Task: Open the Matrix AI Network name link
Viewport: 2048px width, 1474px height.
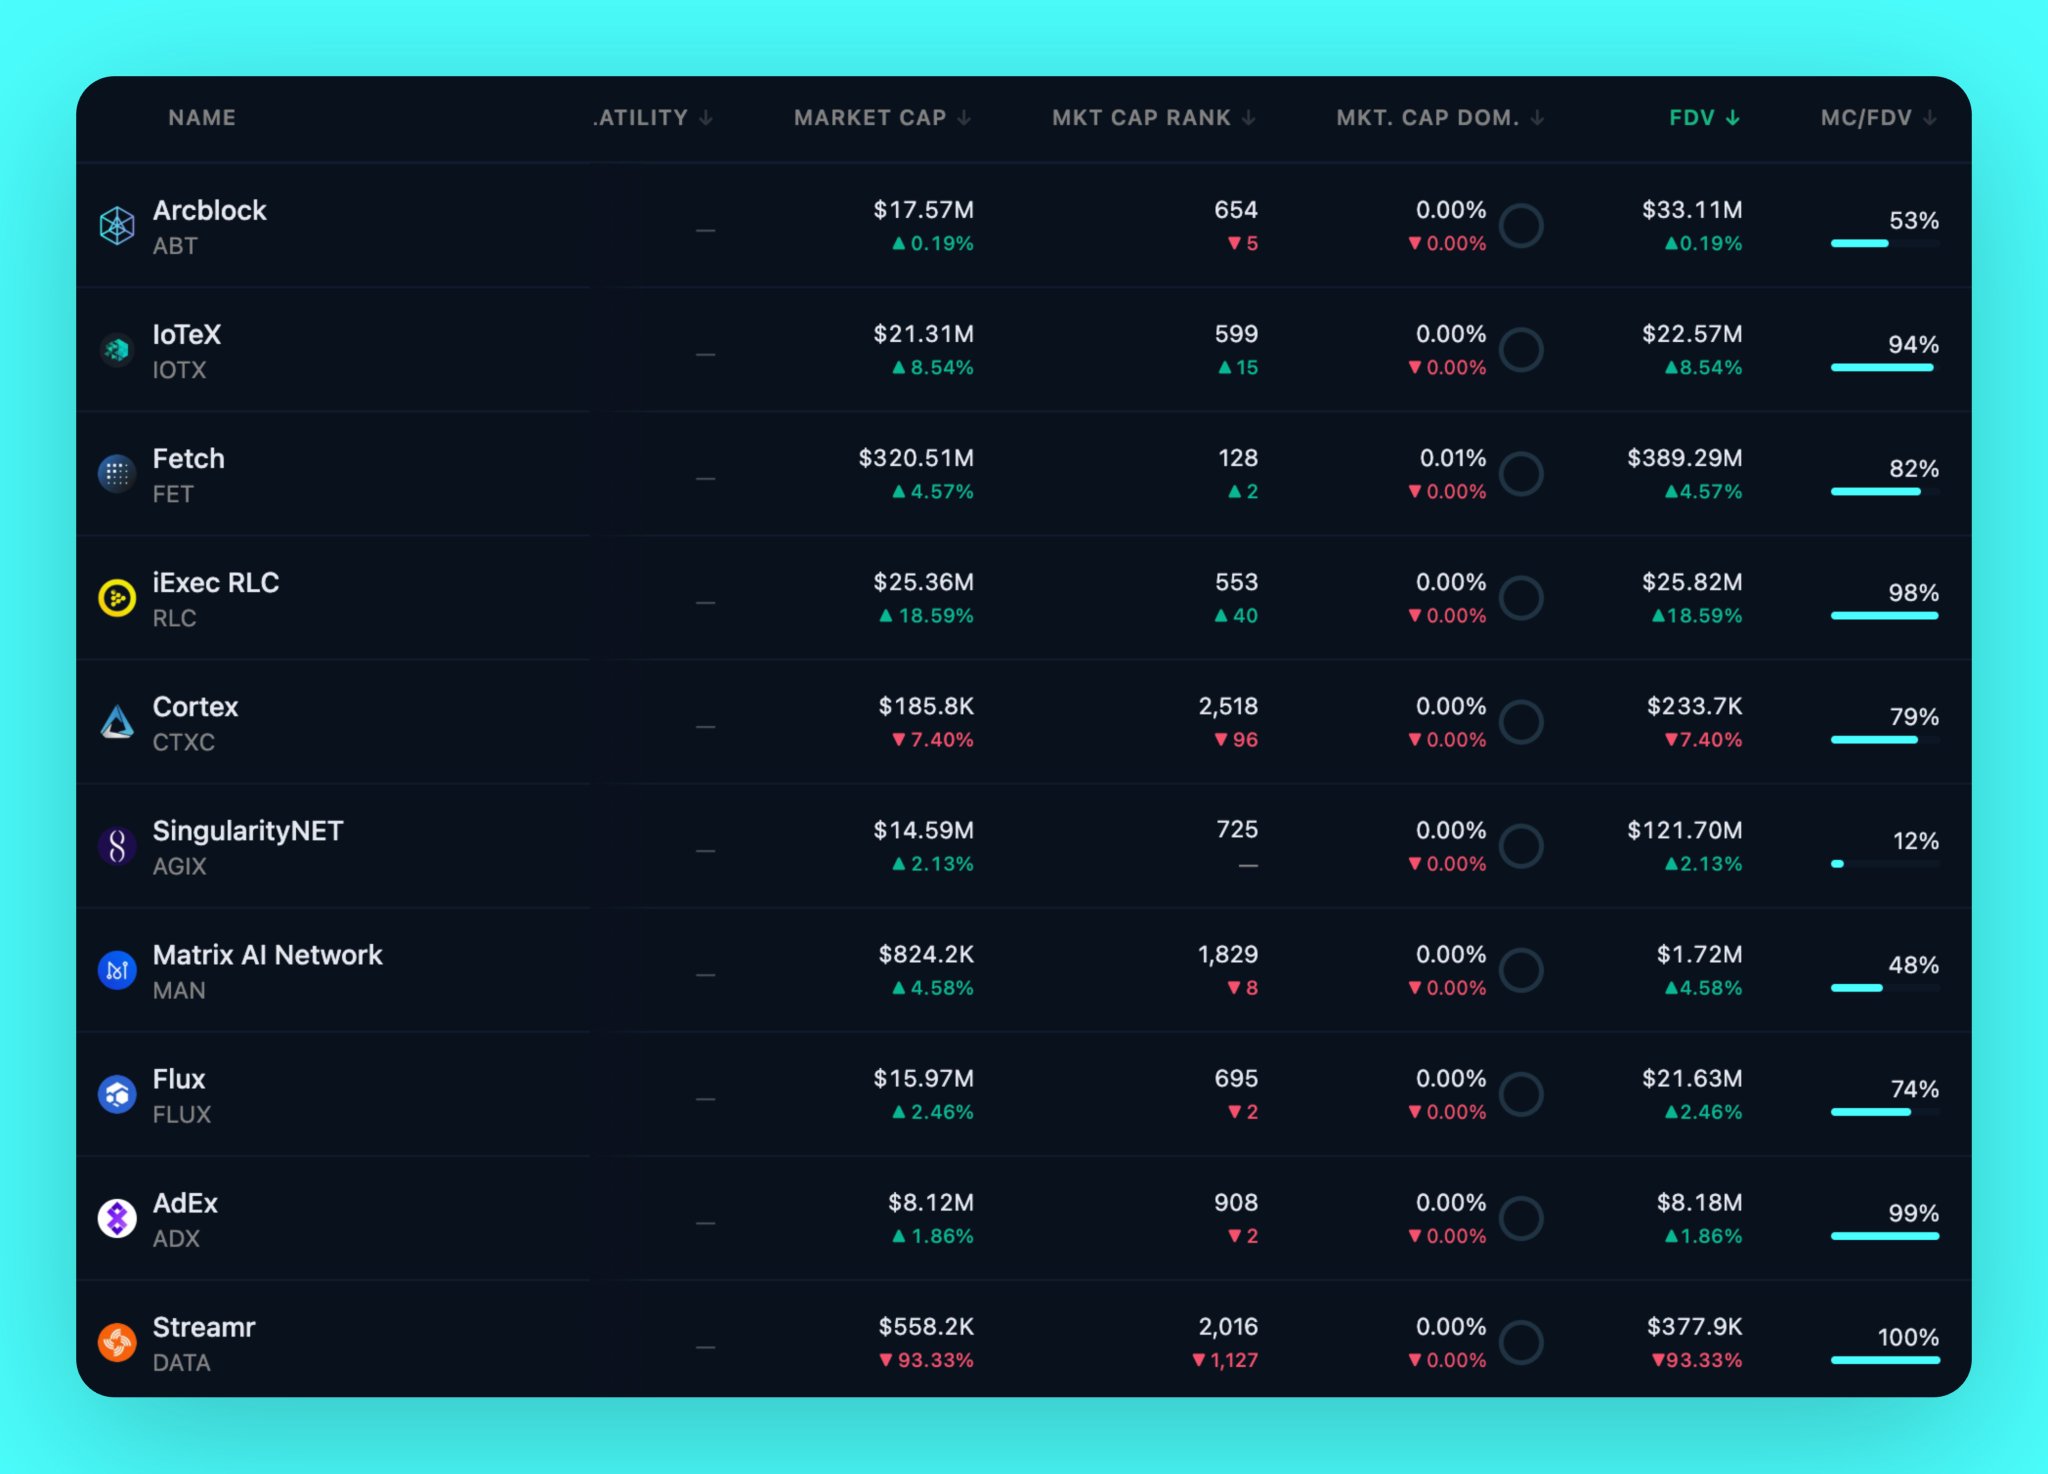Action: 267,955
